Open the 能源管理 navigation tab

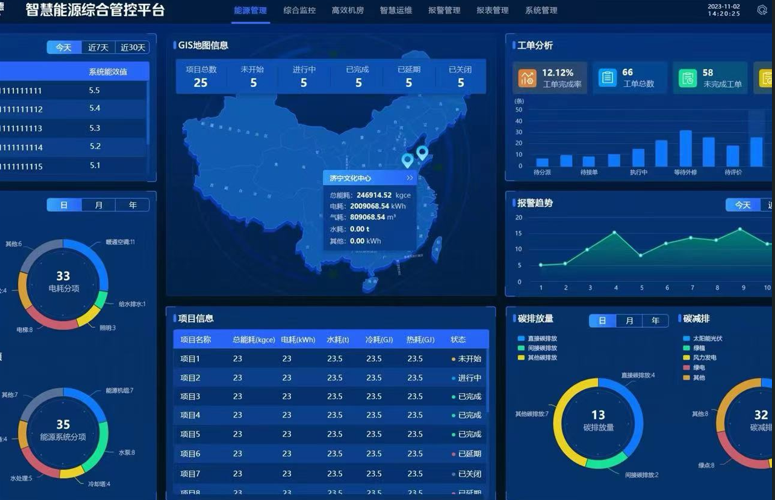250,10
